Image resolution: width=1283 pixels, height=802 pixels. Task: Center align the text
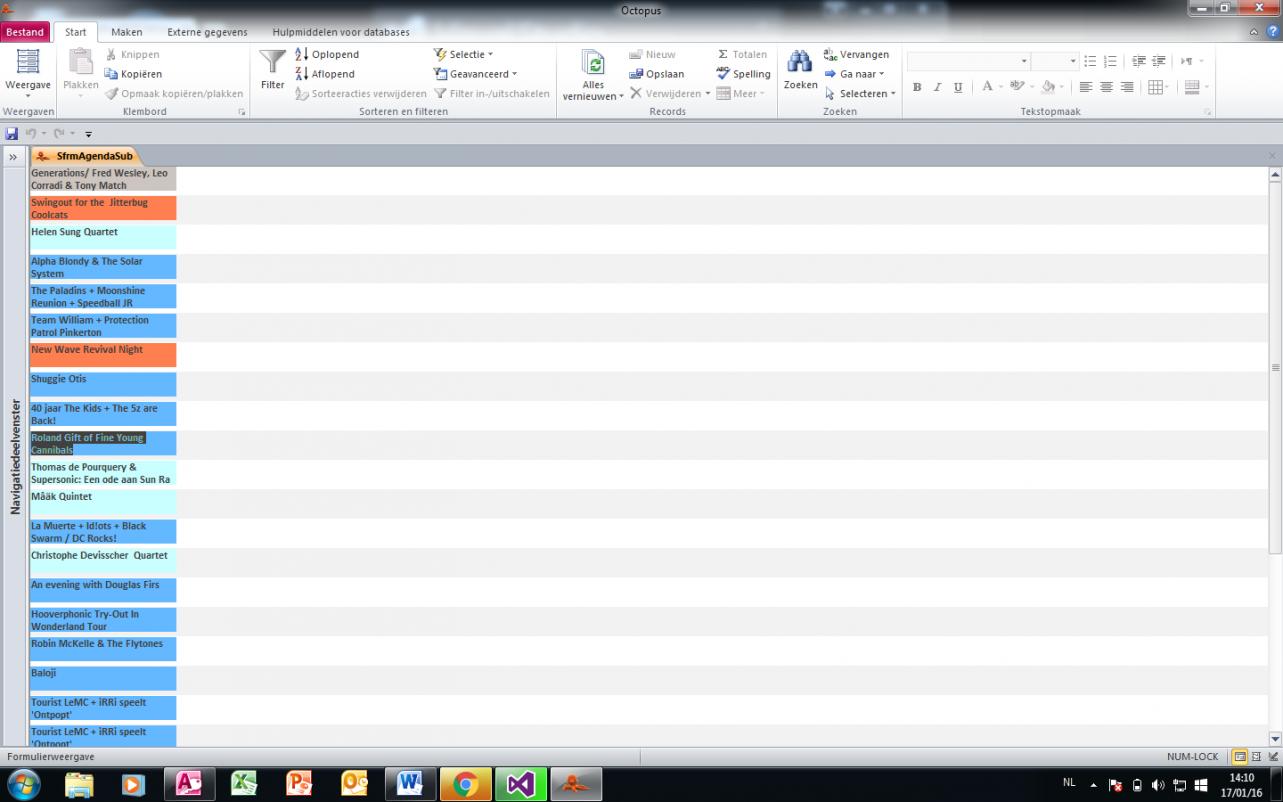1106,88
